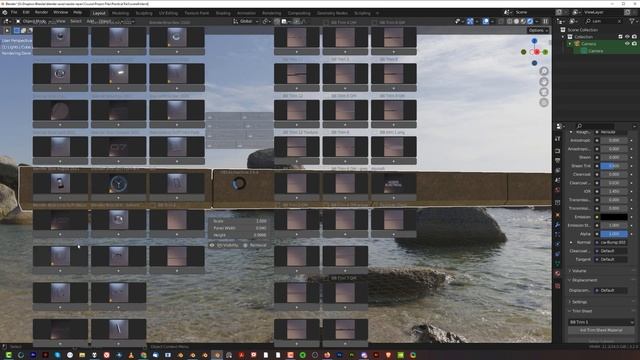Open the viewport View menu
Image resolution: width=640 pixels, height=360 pixels.
pyautogui.click(x=60, y=21)
